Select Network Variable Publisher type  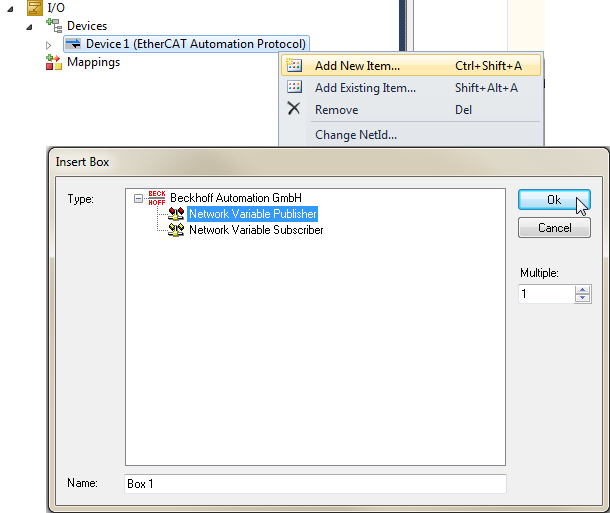[252, 214]
